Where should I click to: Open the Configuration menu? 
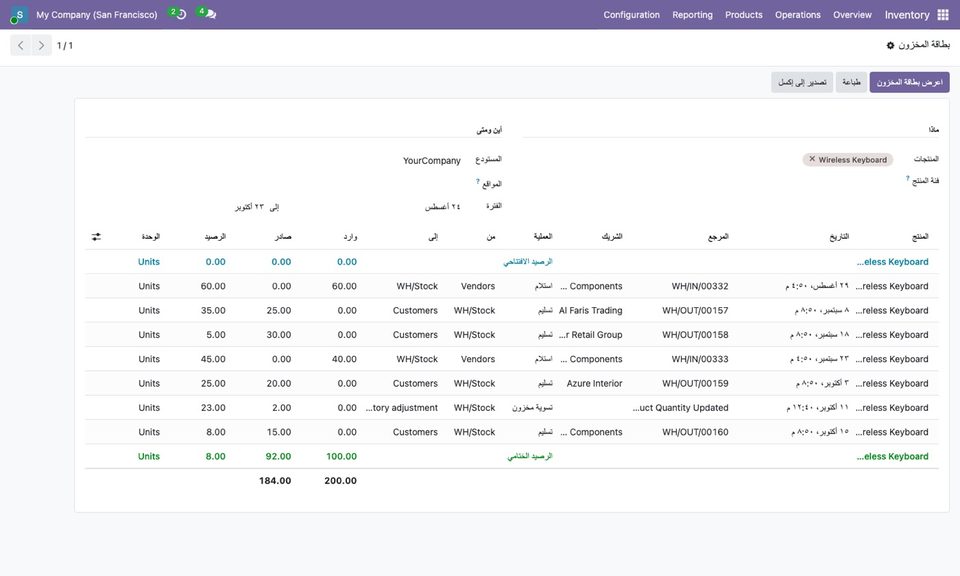click(631, 15)
